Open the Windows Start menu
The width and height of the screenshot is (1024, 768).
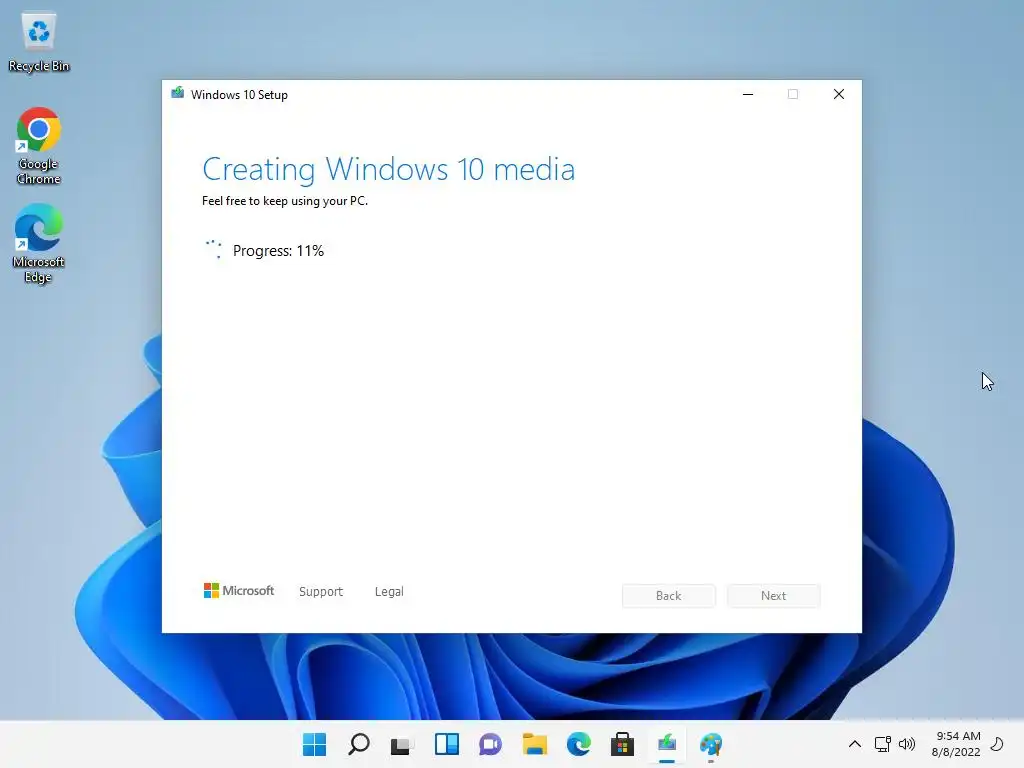coord(314,744)
